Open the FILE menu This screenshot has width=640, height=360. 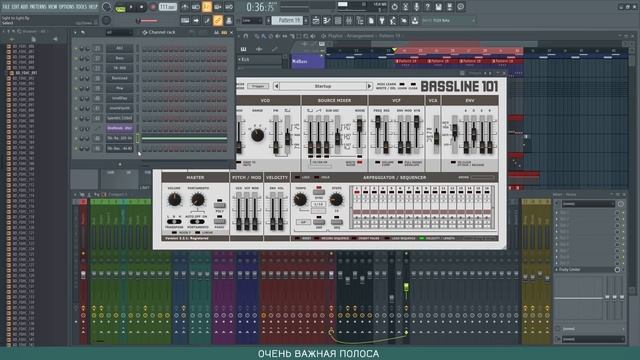[6, 7]
